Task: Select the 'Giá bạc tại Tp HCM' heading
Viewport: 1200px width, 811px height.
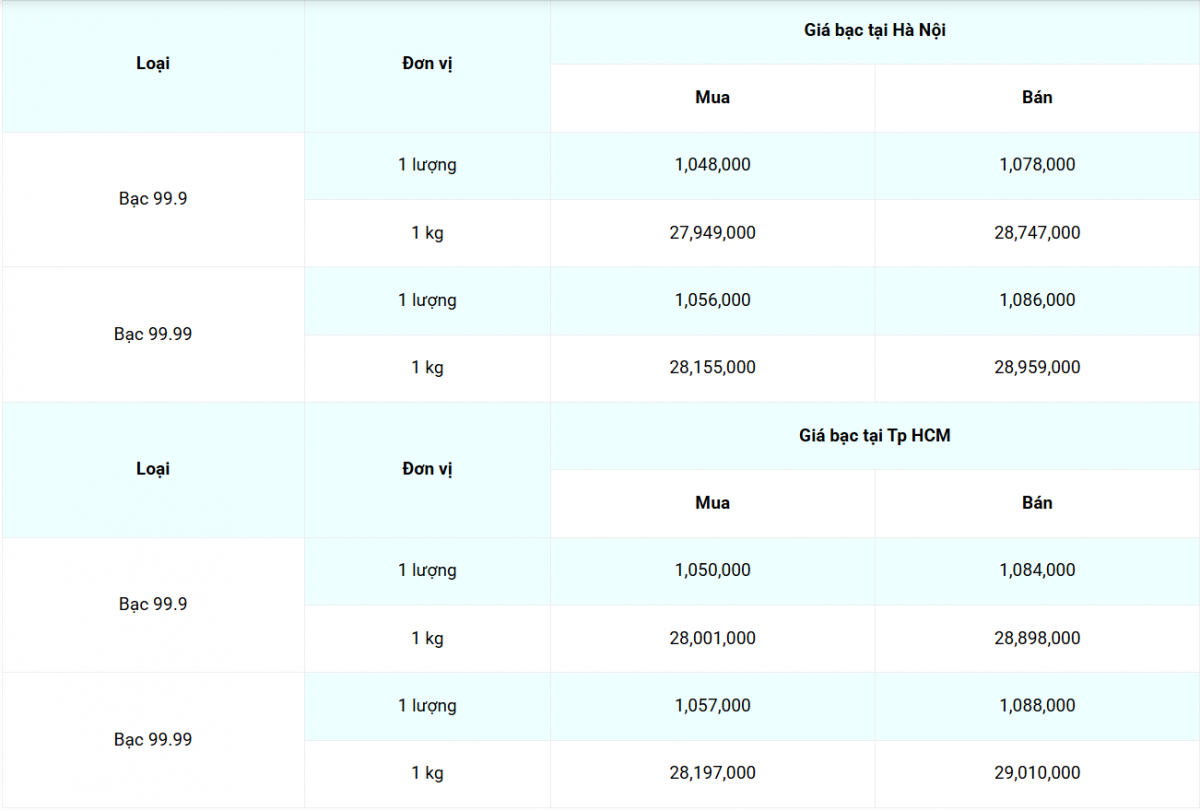Action: (874, 436)
